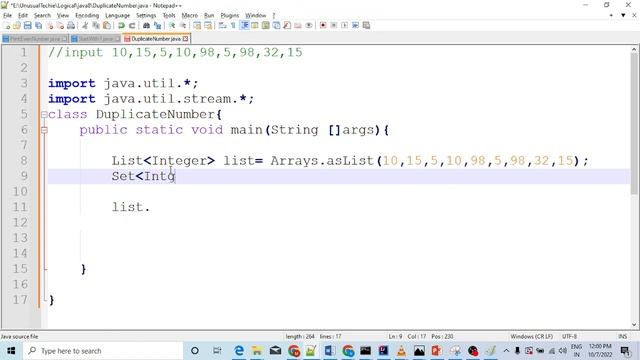640x360 pixels.
Task: Toggle synchronized horizontal scrolling icon
Action: pyautogui.click(x=208, y=26)
